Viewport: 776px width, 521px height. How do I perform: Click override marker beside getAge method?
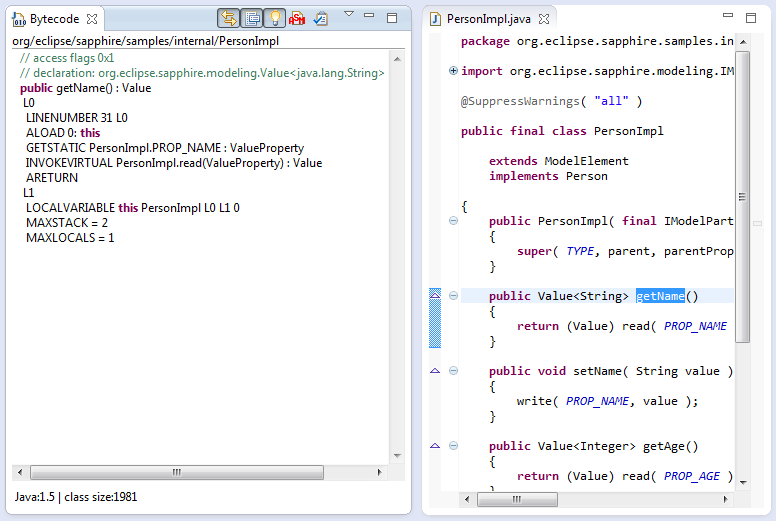coord(435,446)
